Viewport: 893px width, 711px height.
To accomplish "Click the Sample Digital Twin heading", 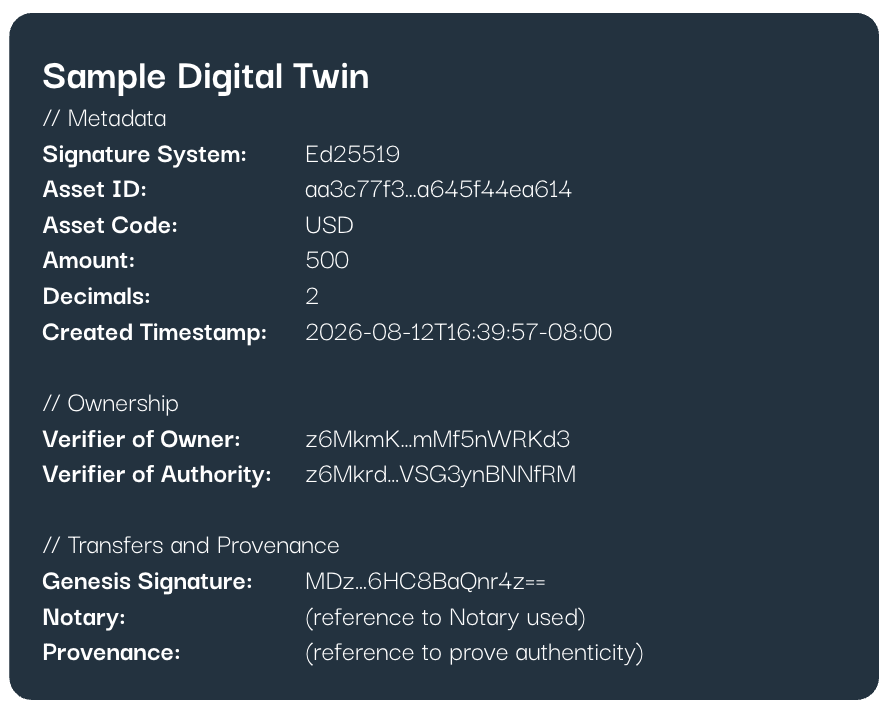I will point(206,76).
